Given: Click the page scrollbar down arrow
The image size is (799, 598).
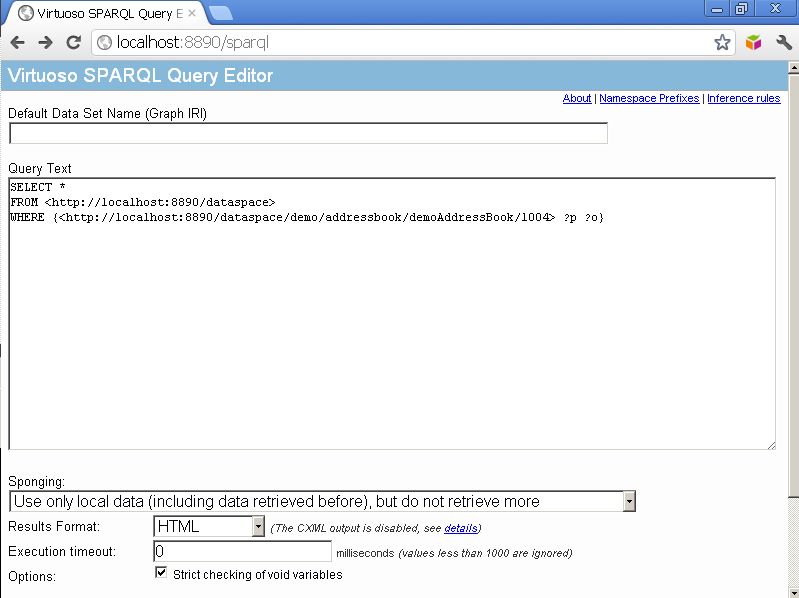Looking at the screenshot, I should click(793, 590).
